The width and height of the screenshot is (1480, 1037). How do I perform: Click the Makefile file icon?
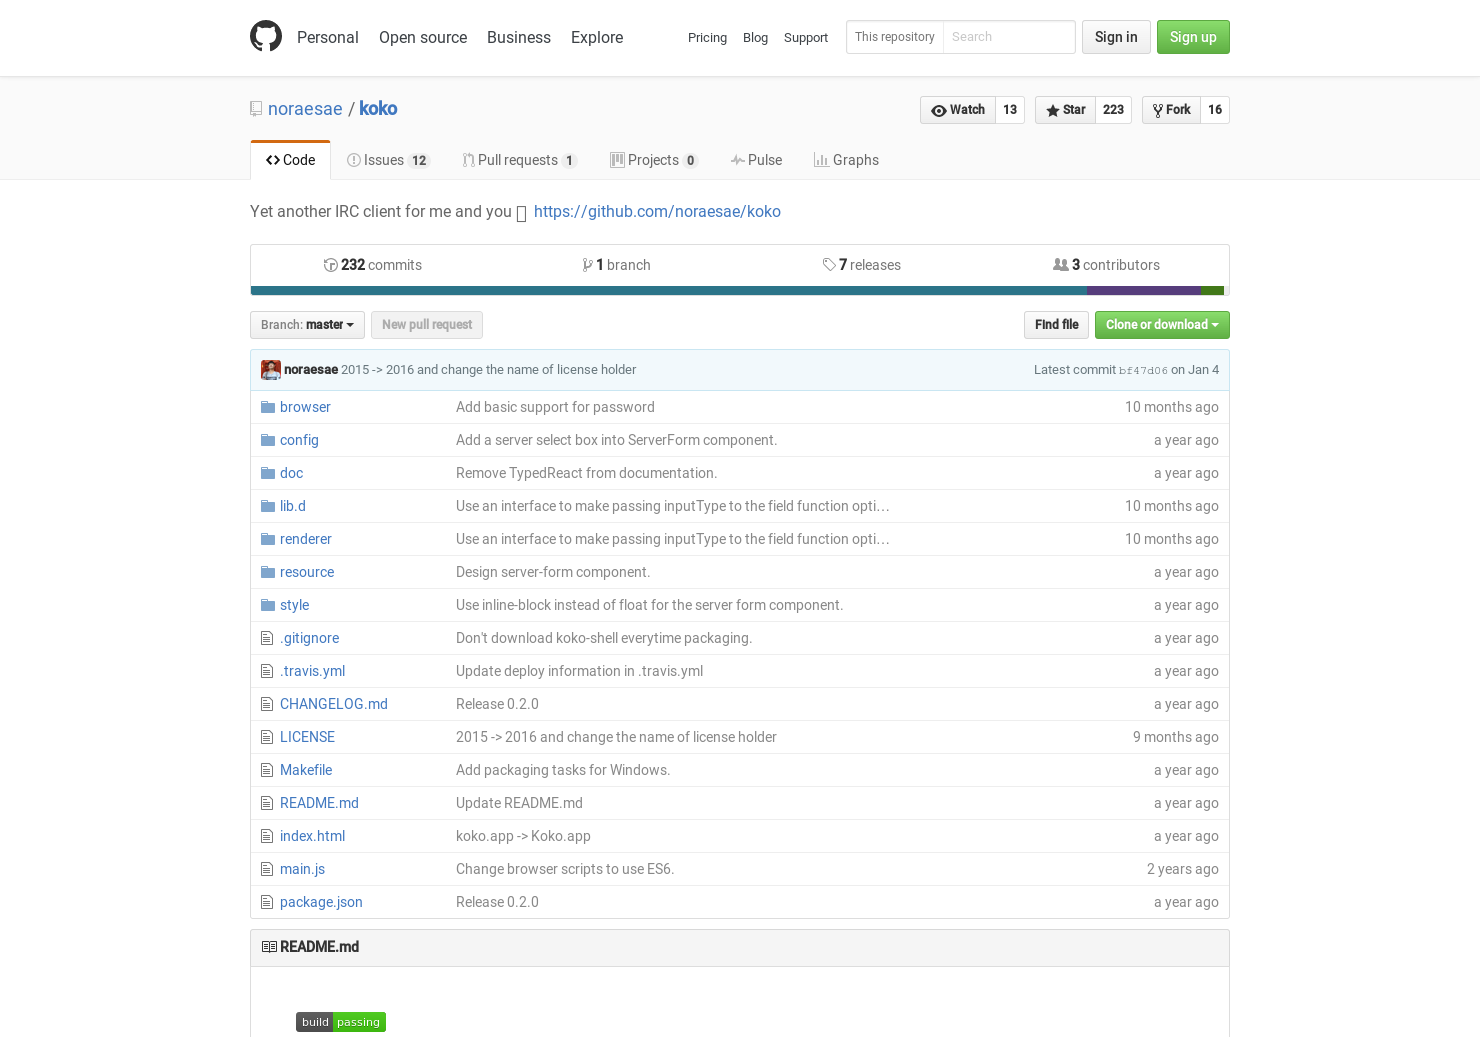(267, 770)
